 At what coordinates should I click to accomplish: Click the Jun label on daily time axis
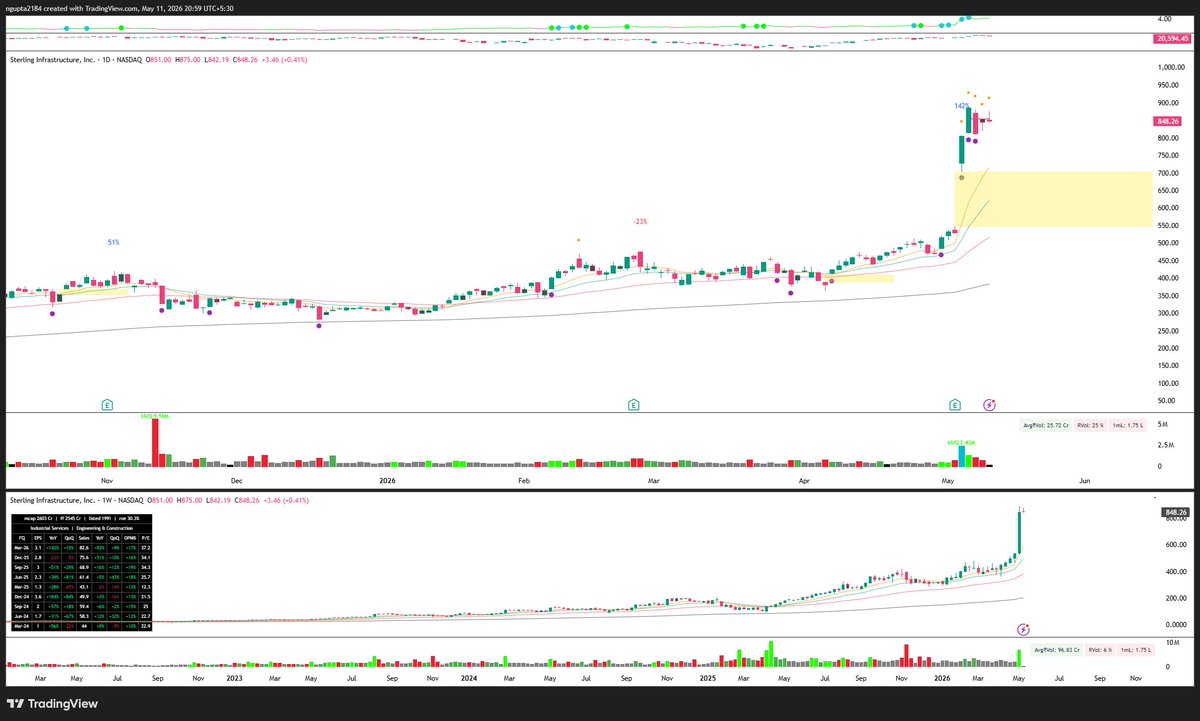[x=1084, y=480]
